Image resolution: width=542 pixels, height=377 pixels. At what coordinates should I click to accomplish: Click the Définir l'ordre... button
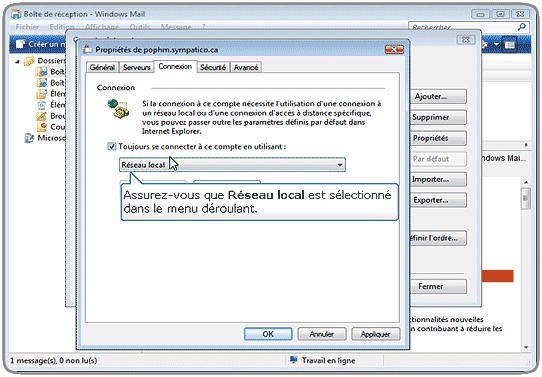click(x=439, y=238)
